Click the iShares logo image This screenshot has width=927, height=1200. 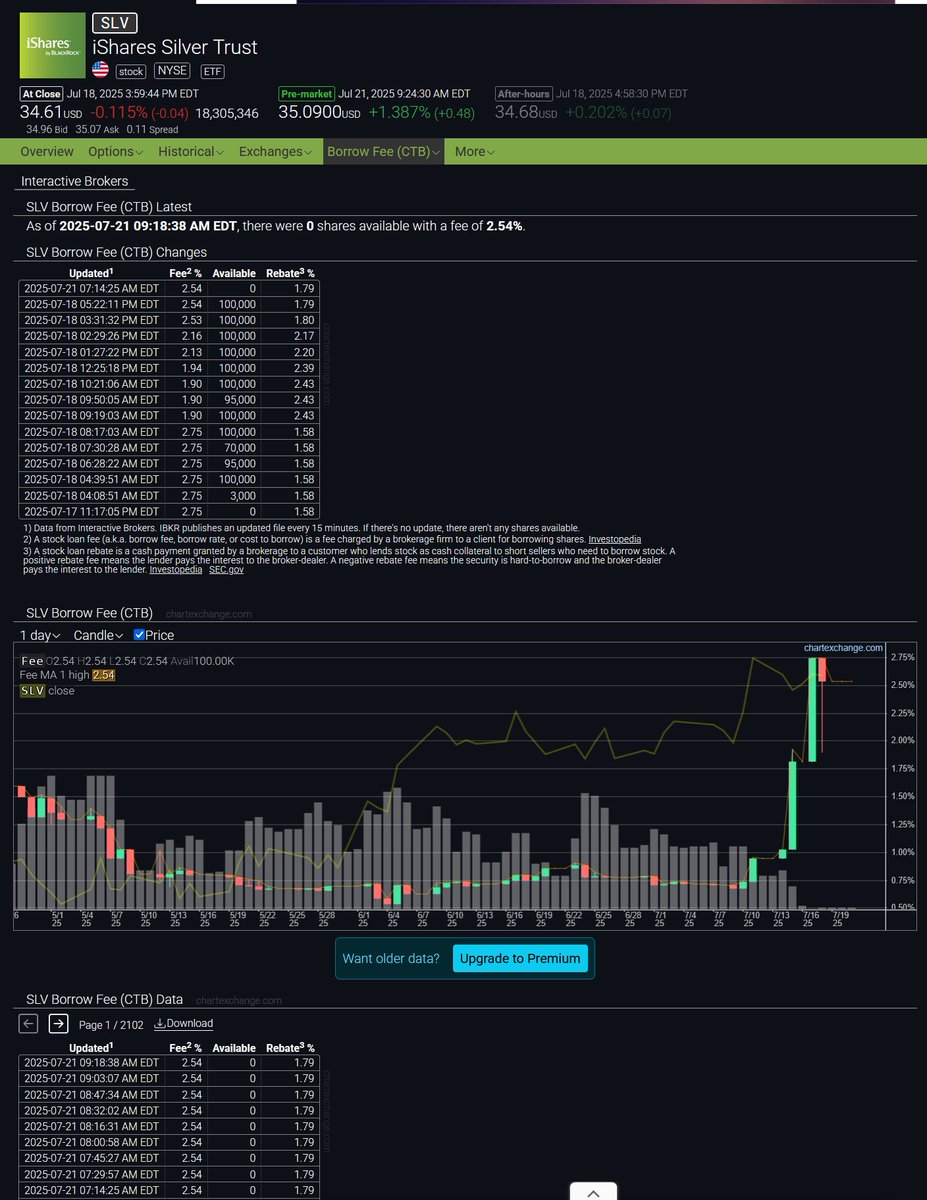coord(52,46)
